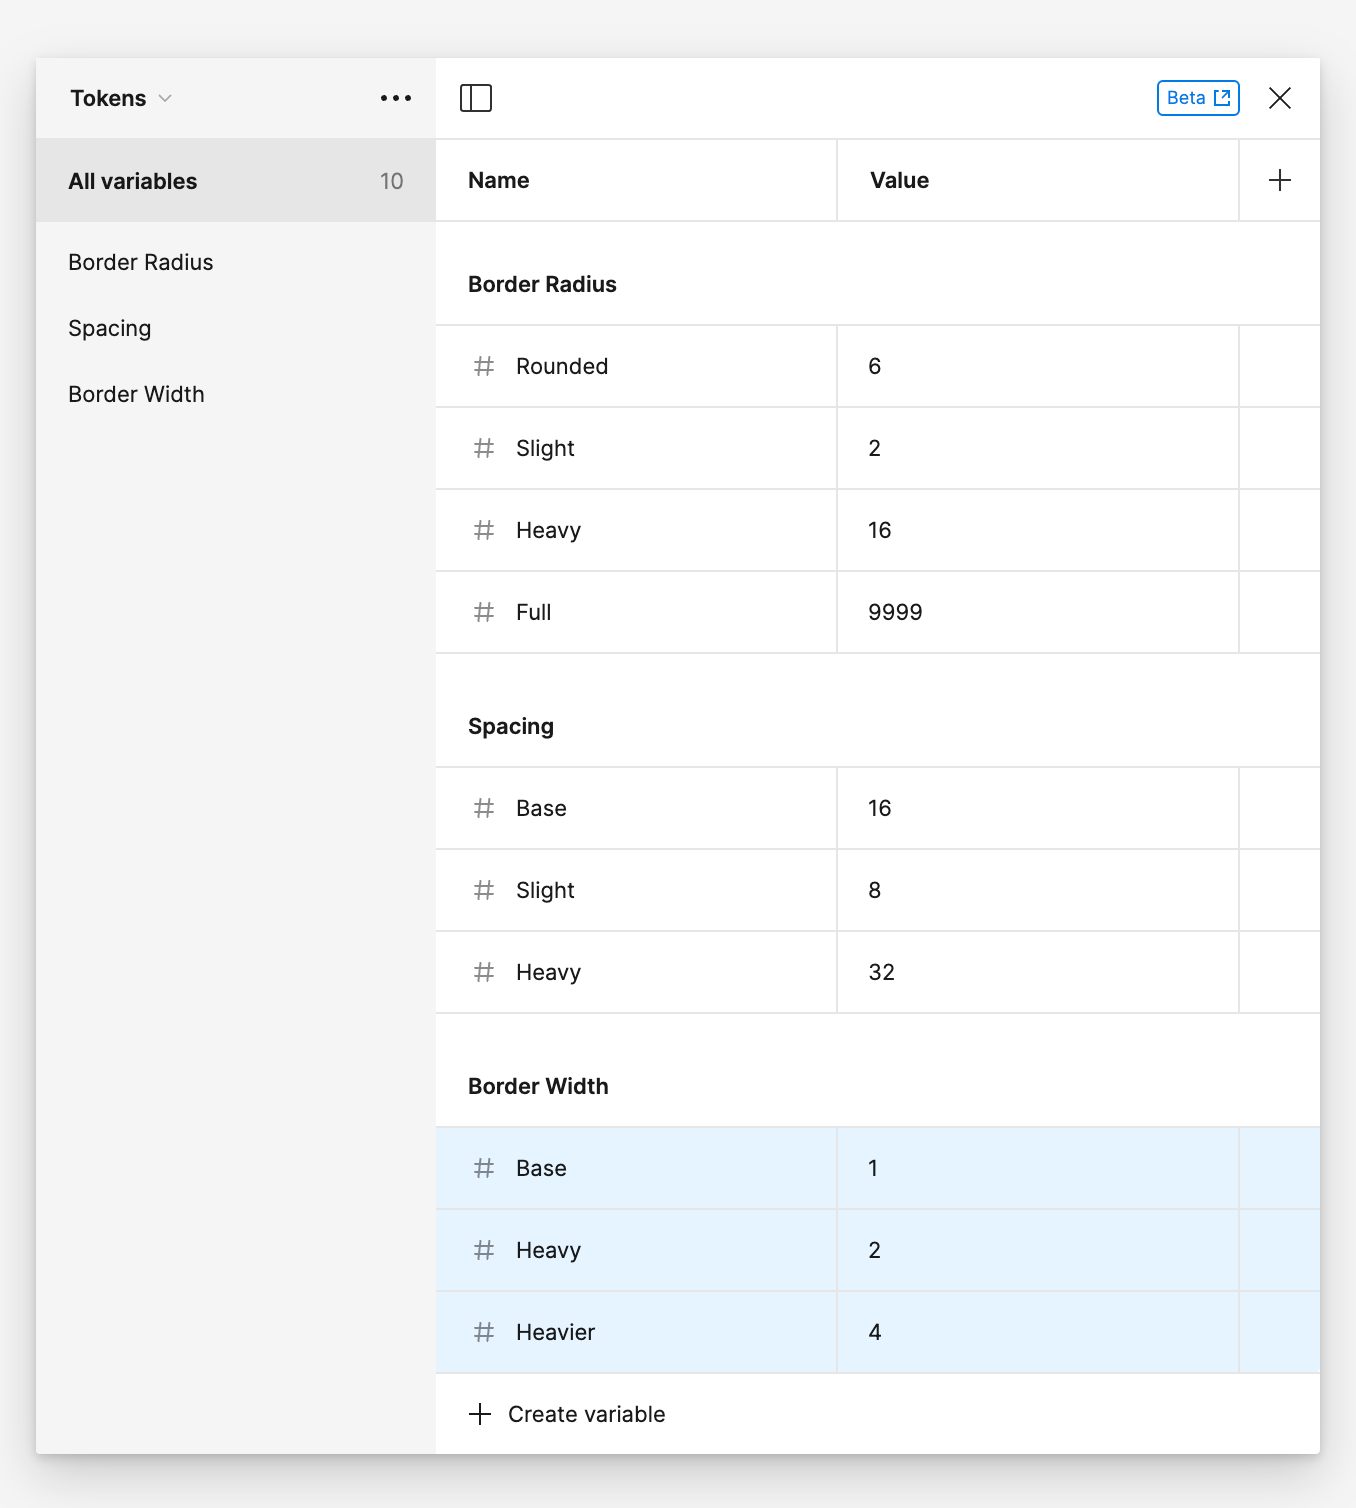Select the highlighted Base border width row
The width and height of the screenshot is (1356, 1508).
[636, 1168]
